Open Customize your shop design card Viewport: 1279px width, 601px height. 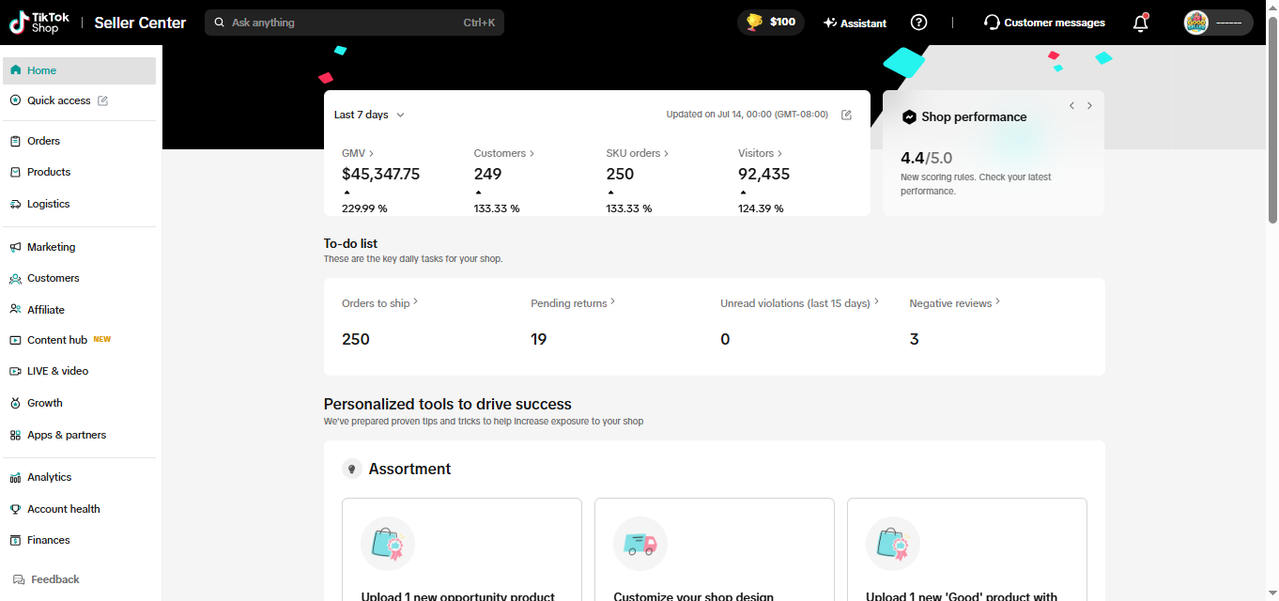pyautogui.click(x=715, y=550)
